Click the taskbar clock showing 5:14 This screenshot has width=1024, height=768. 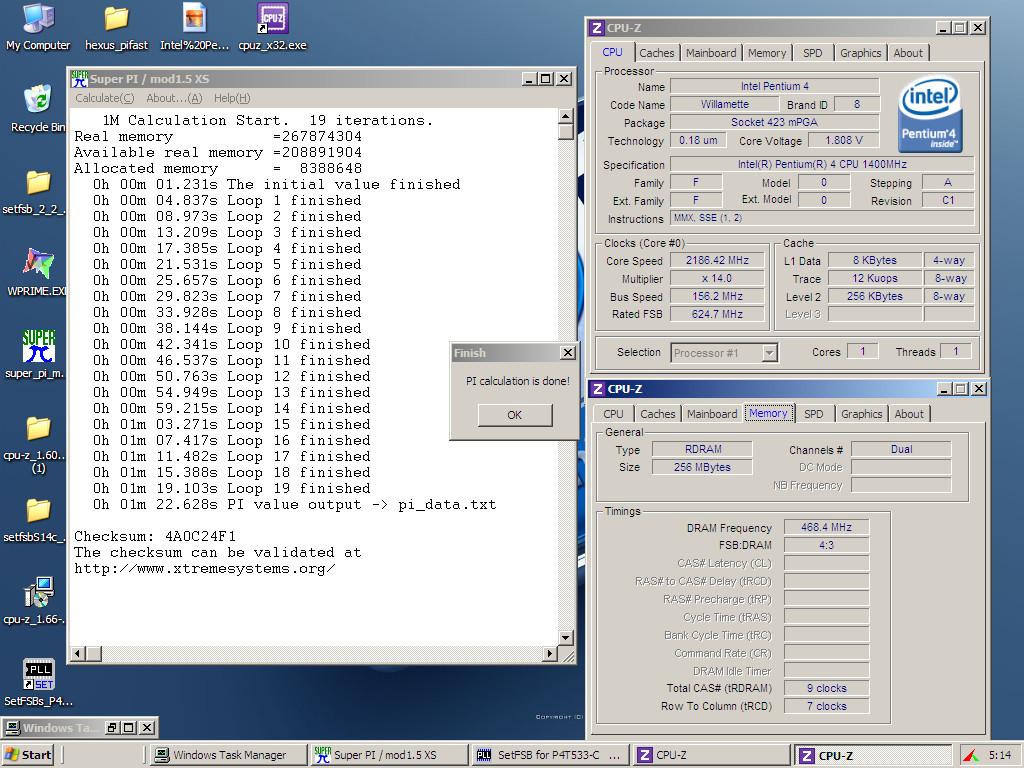[999, 755]
